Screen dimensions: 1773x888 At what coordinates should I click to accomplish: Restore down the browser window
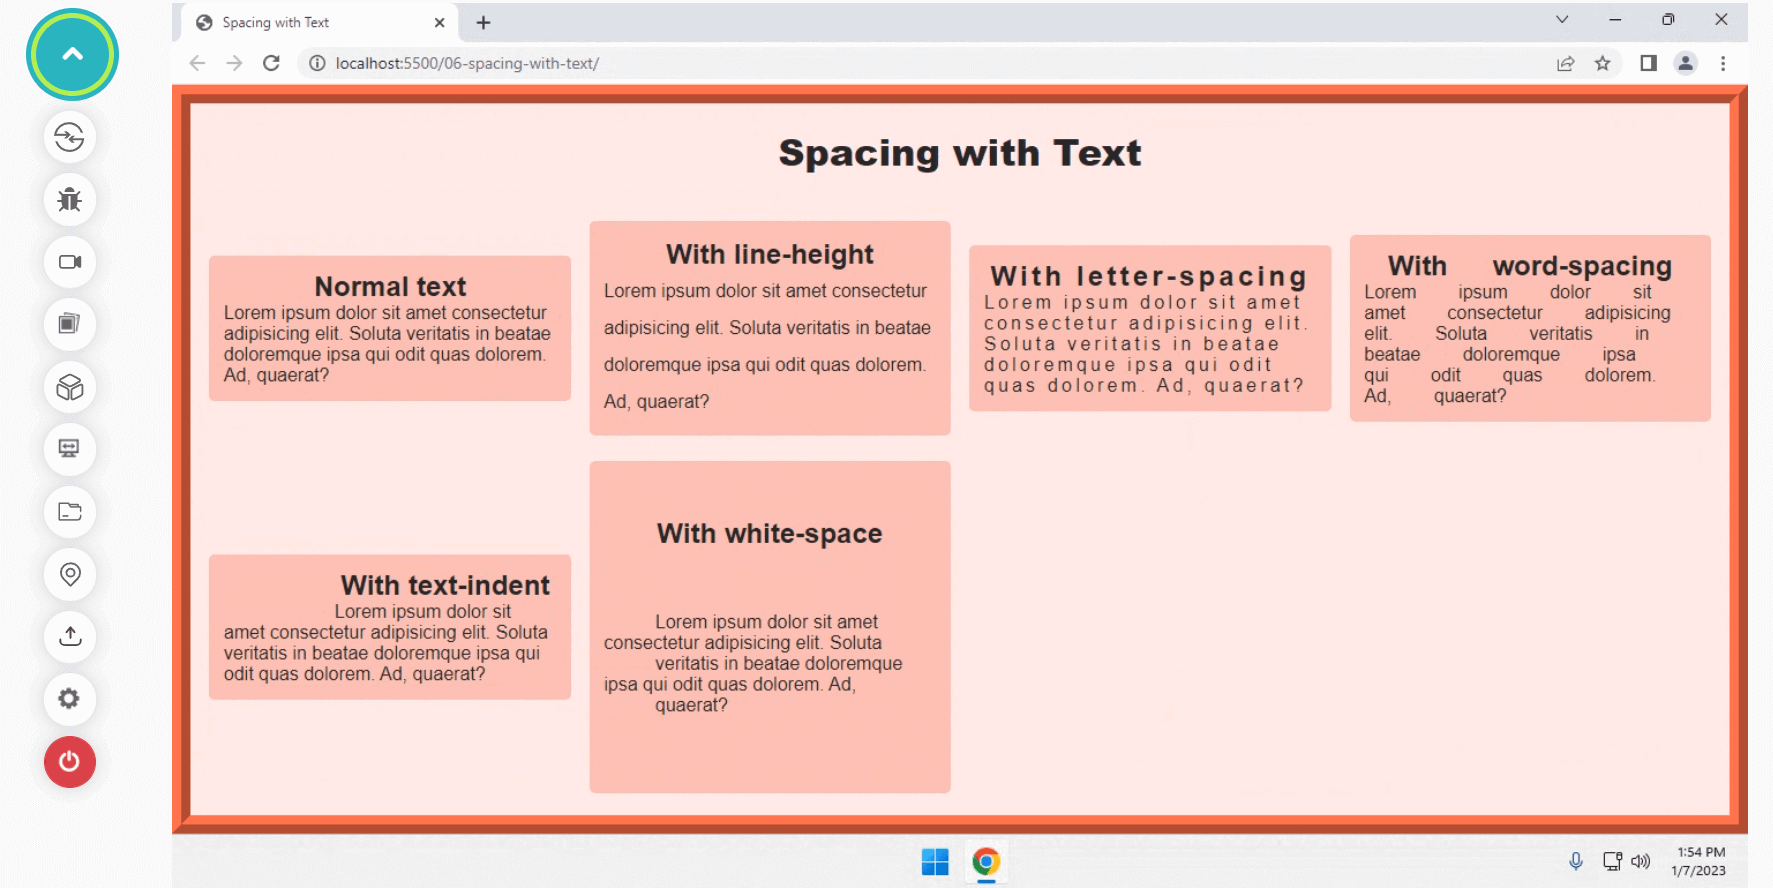click(1668, 19)
